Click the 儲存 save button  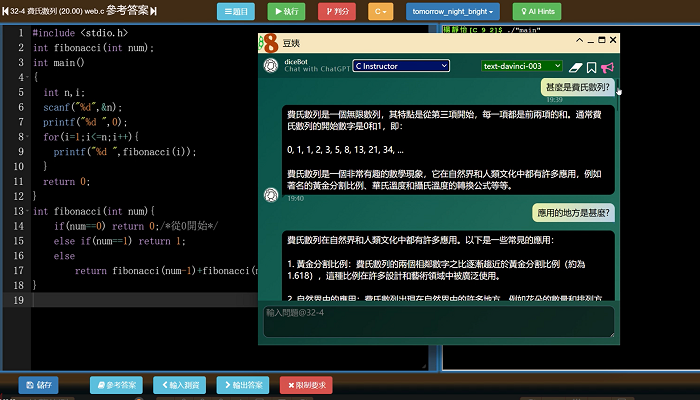pyautogui.click(x=44, y=385)
